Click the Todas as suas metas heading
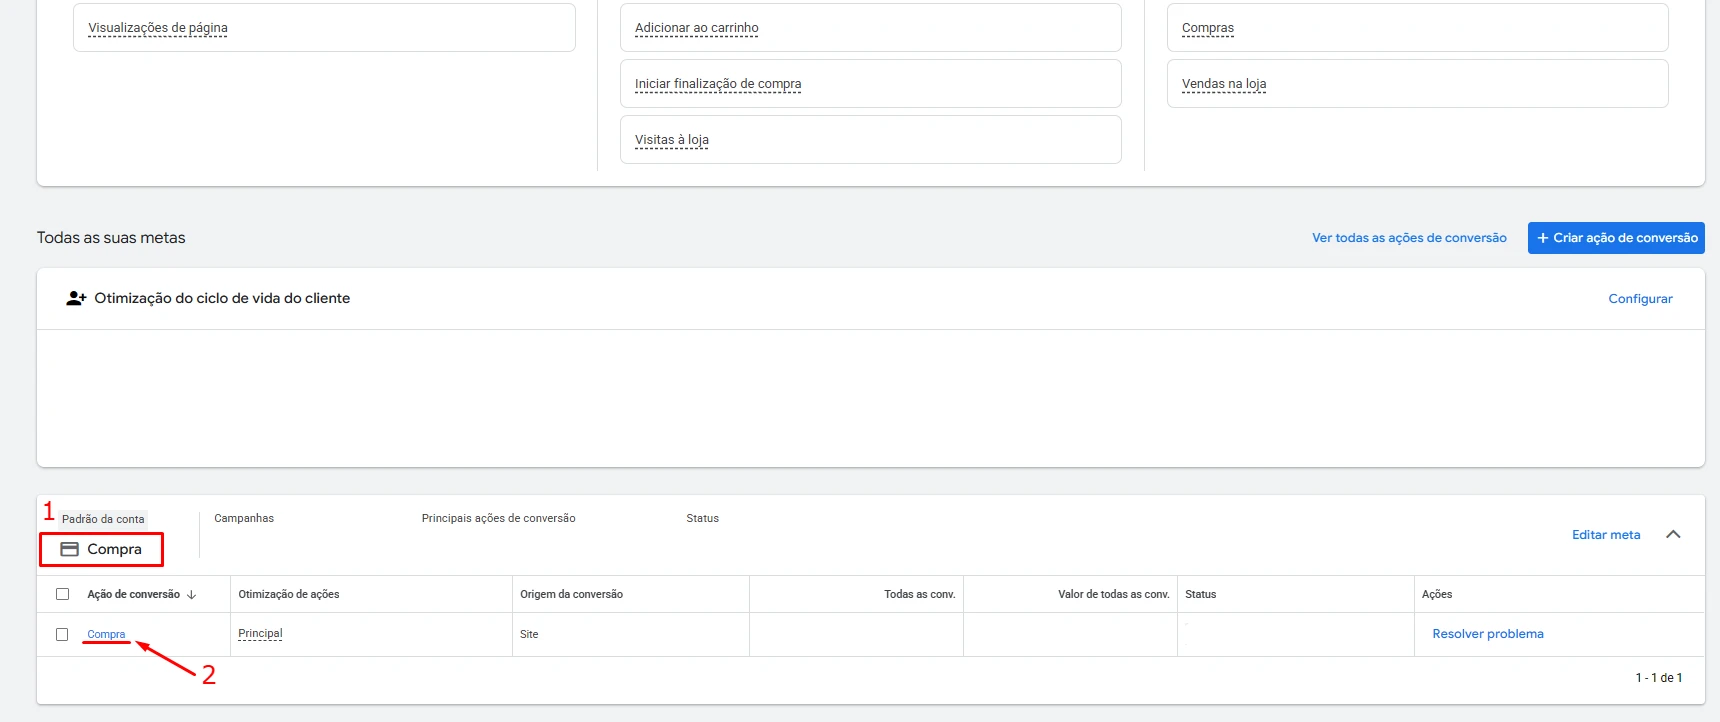1720x722 pixels. pos(111,238)
